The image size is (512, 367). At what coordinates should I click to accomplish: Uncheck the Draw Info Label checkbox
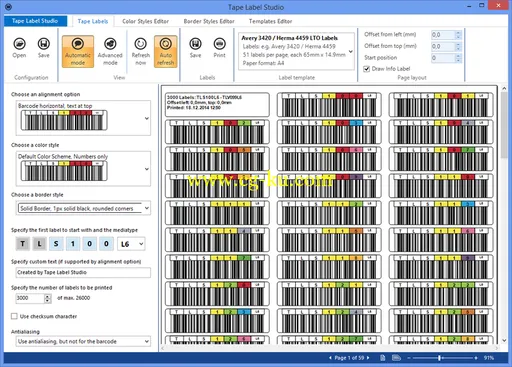coord(367,69)
